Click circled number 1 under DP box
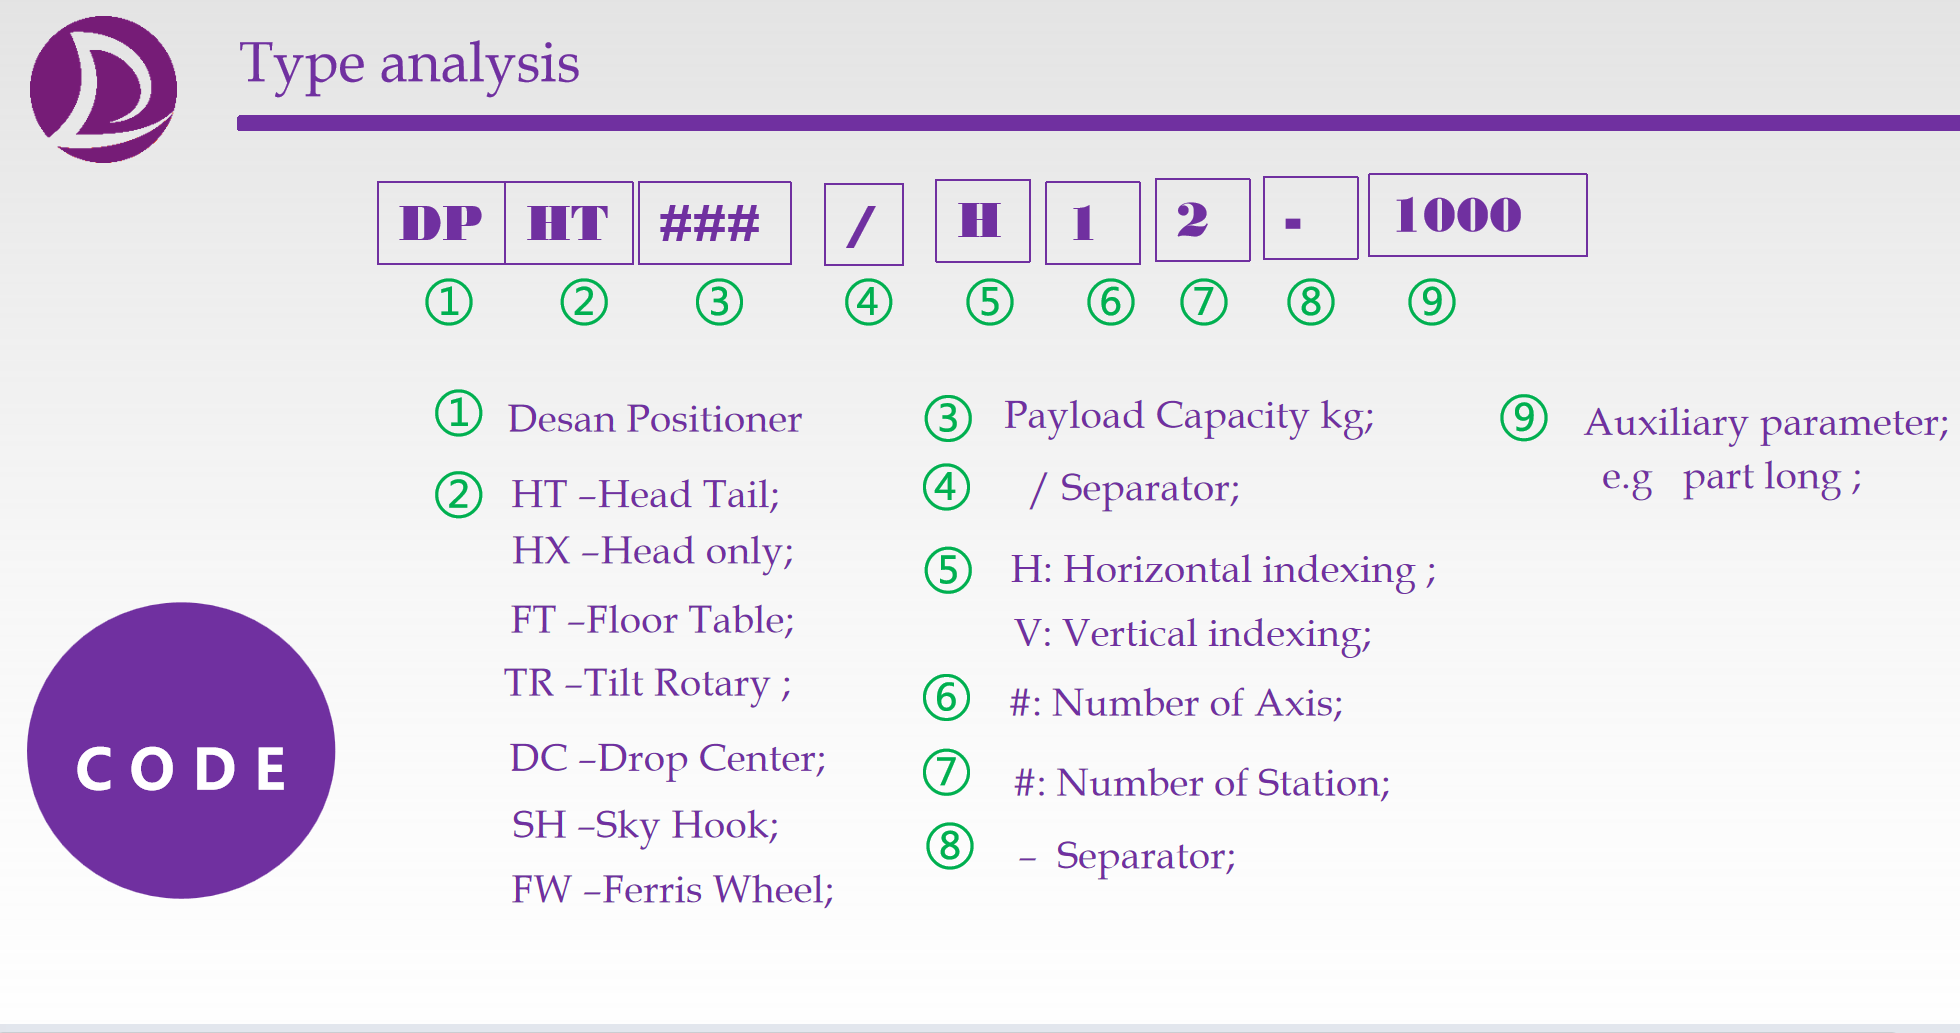This screenshot has width=1960, height=1033. (449, 302)
